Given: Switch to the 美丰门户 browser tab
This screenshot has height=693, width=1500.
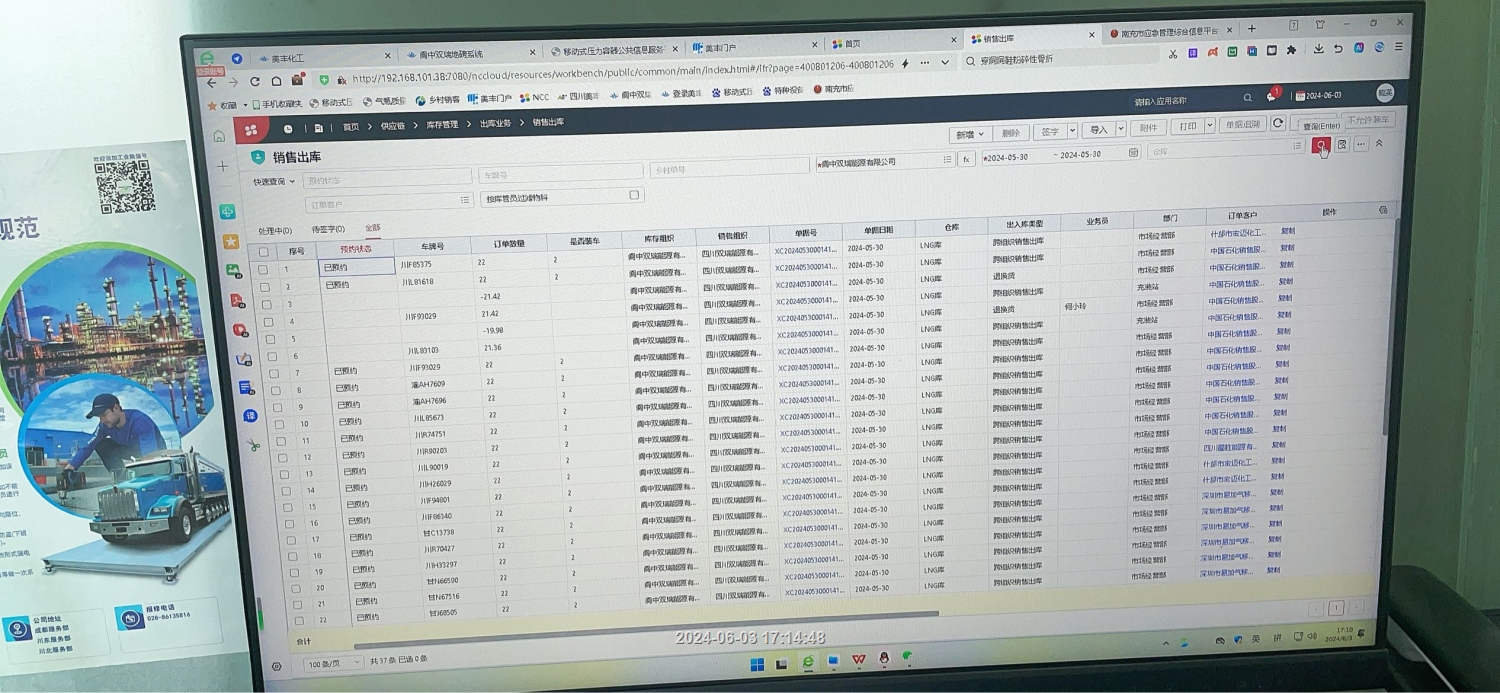Looking at the screenshot, I should click(x=752, y=46).
